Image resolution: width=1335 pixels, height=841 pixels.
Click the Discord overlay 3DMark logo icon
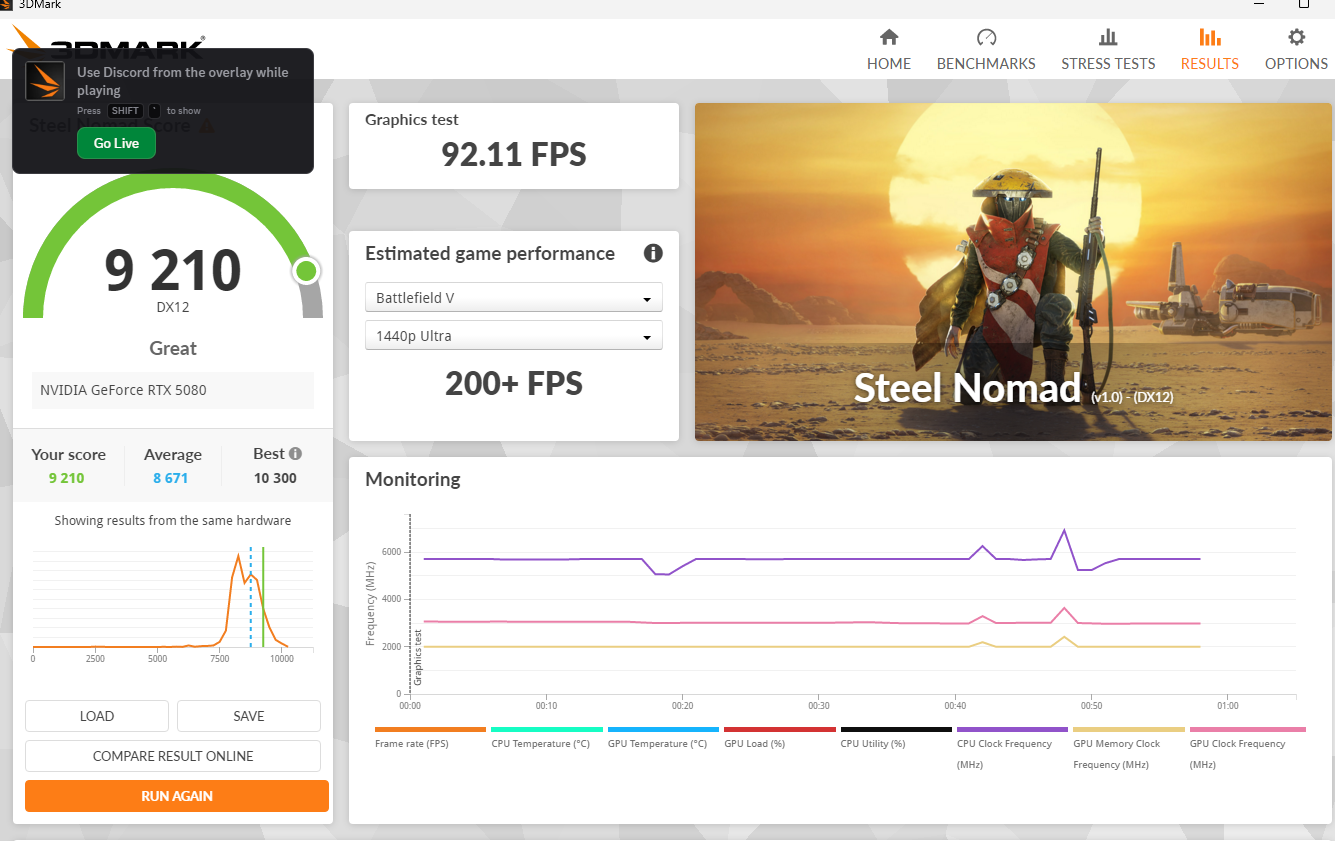coord(45,81)
